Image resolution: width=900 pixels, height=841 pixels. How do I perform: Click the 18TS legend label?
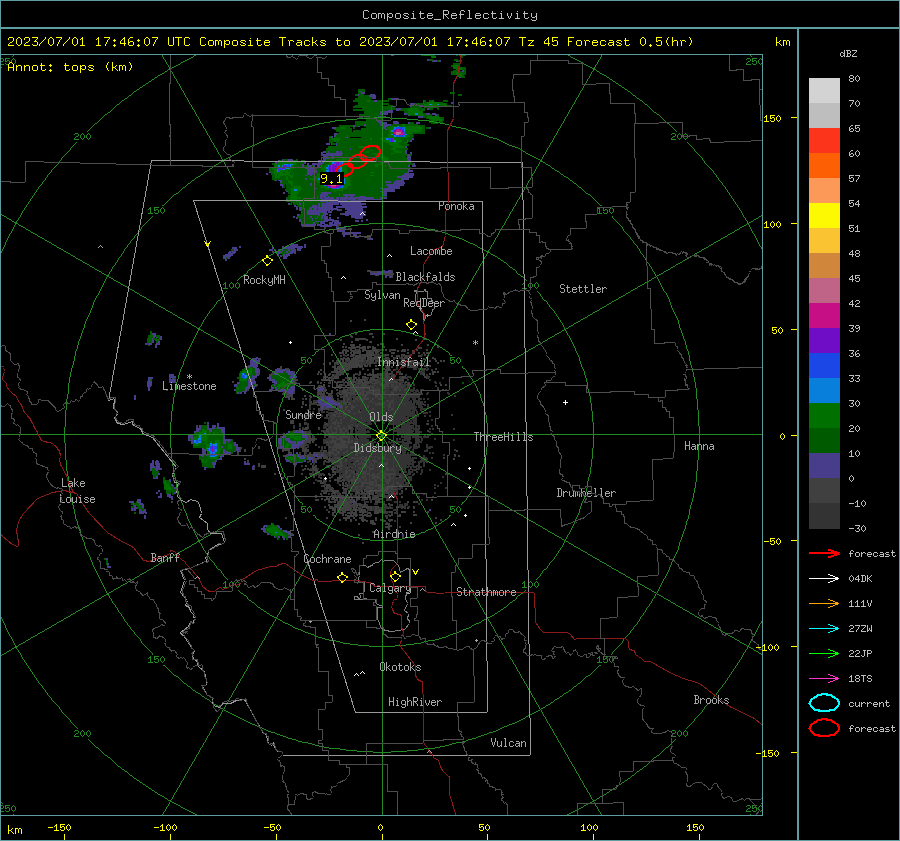point(860,679)
